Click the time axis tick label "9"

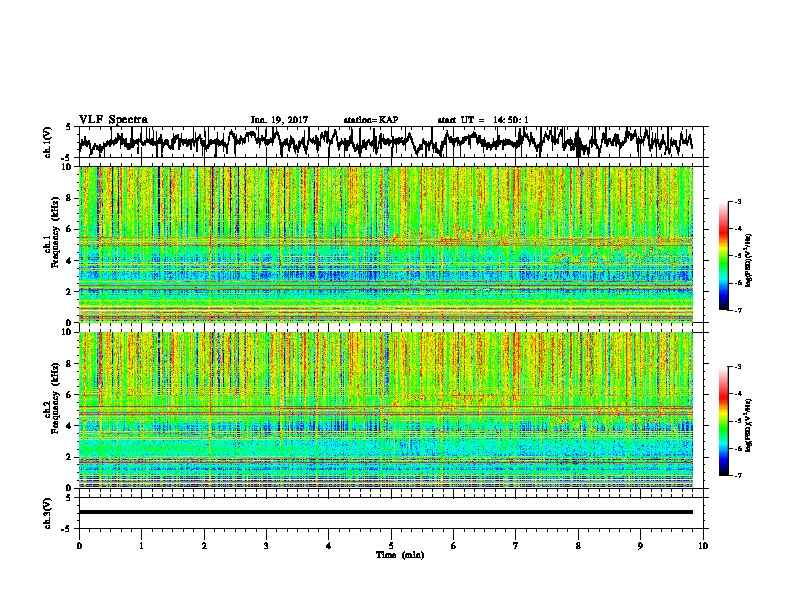point(640,545)
